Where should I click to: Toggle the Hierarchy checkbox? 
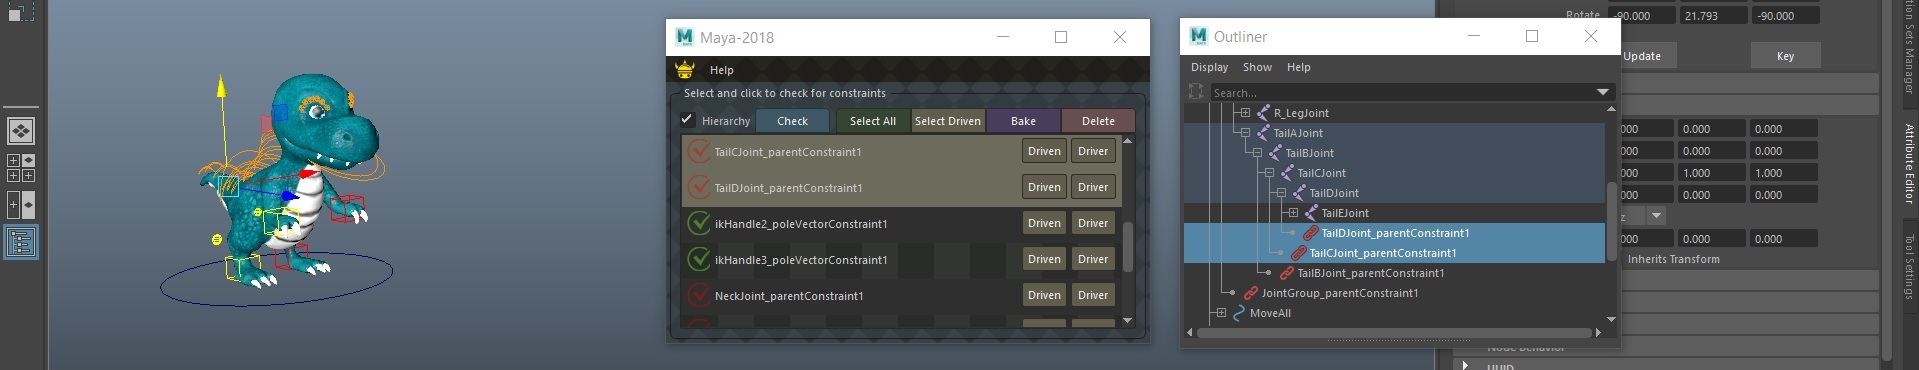pyautogui.click(x=687, y=120)
